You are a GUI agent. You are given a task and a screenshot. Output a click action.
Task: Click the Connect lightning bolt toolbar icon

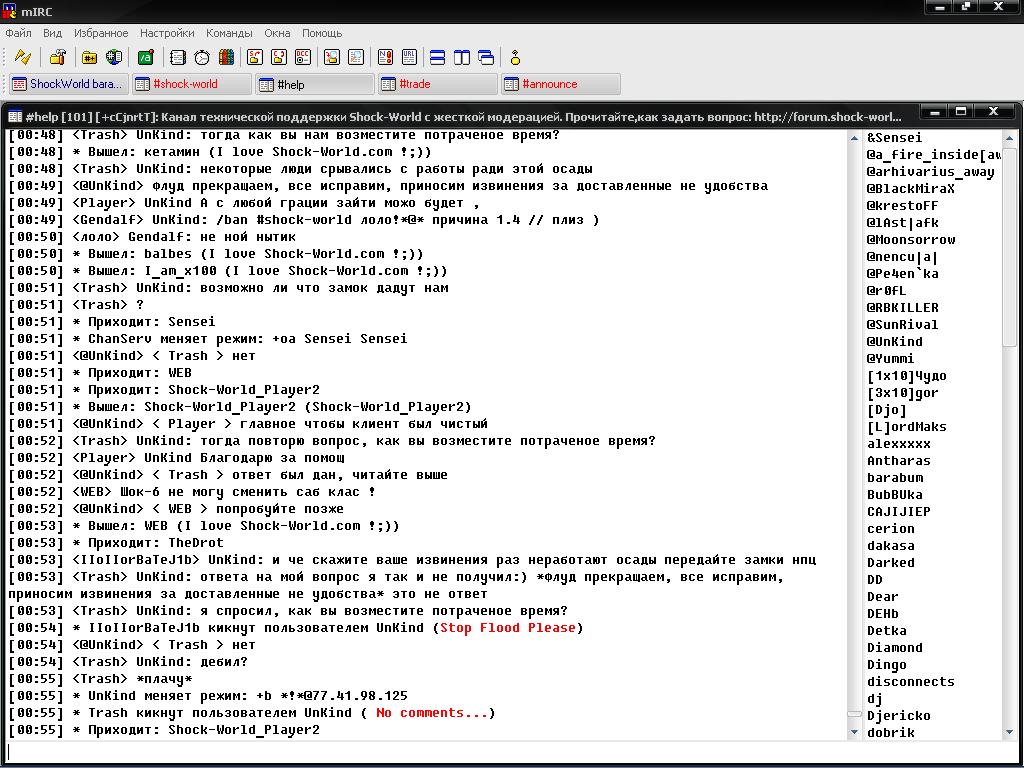pyautogui.click(x=23, y=57)
